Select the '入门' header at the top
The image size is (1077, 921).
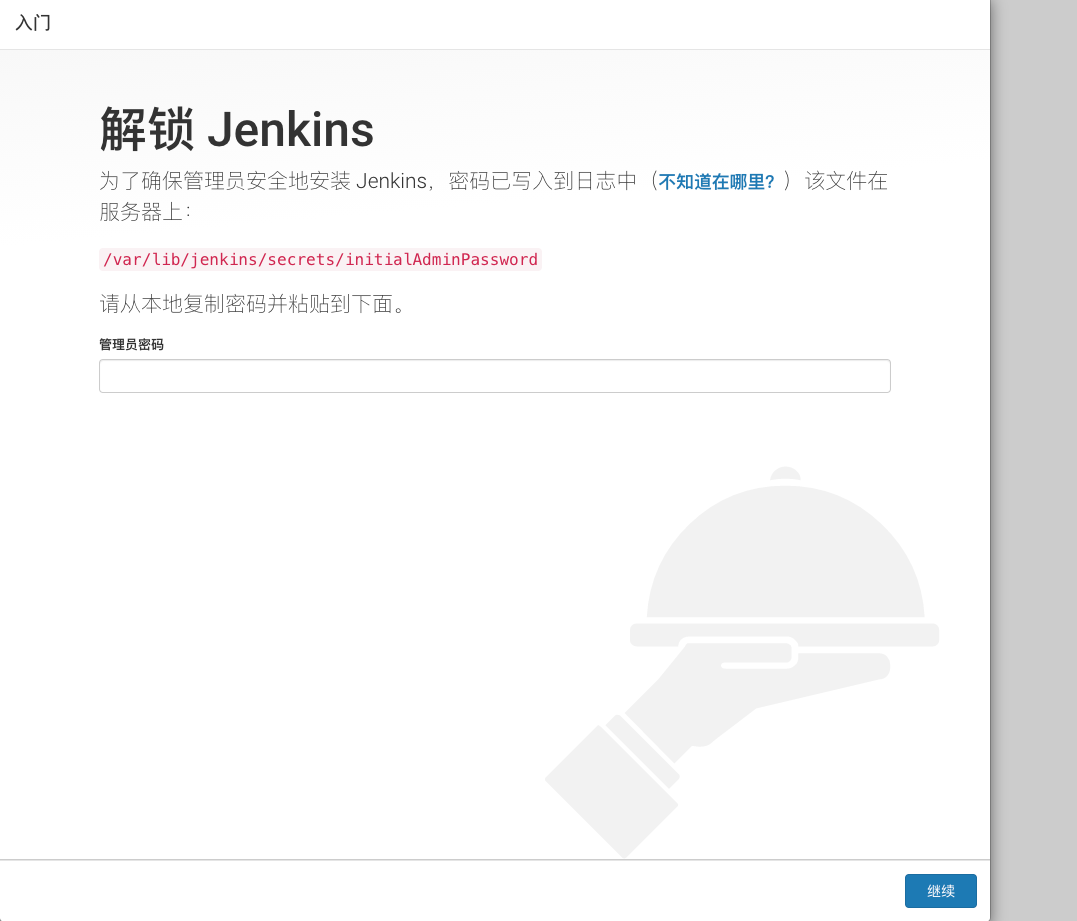tap(32, 23)
